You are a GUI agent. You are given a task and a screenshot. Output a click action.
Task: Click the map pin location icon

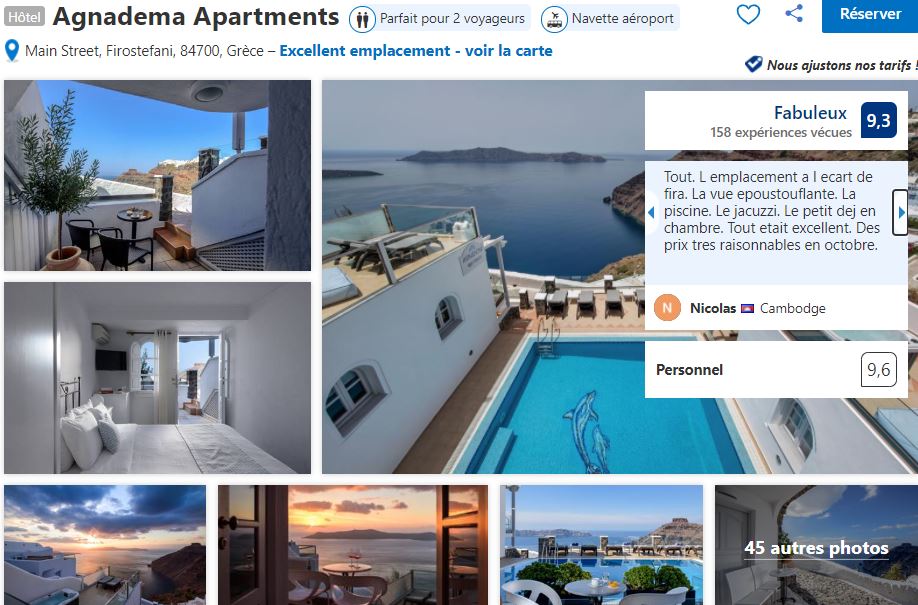[12, 51]
